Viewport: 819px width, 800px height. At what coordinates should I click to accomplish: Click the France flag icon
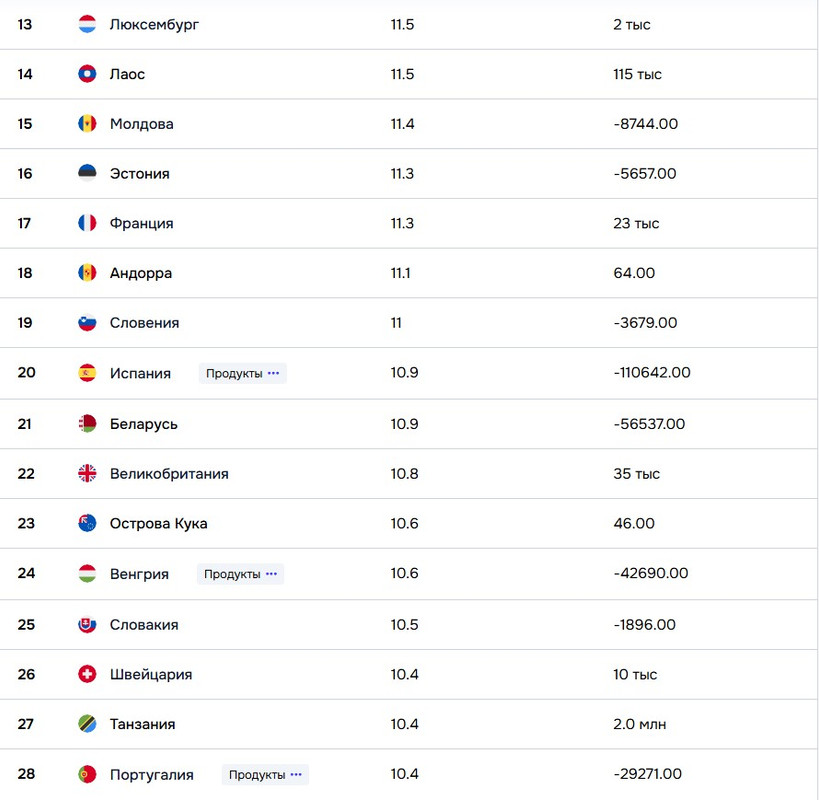[x=87, y=223]
